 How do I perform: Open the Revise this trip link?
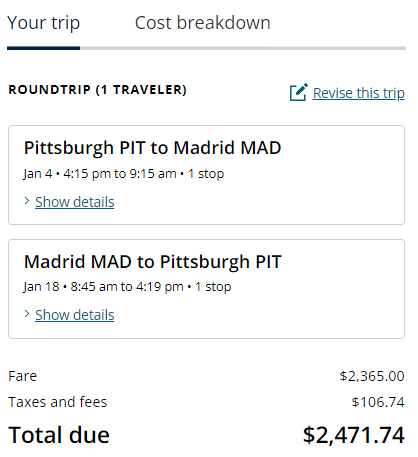[359, 93]
